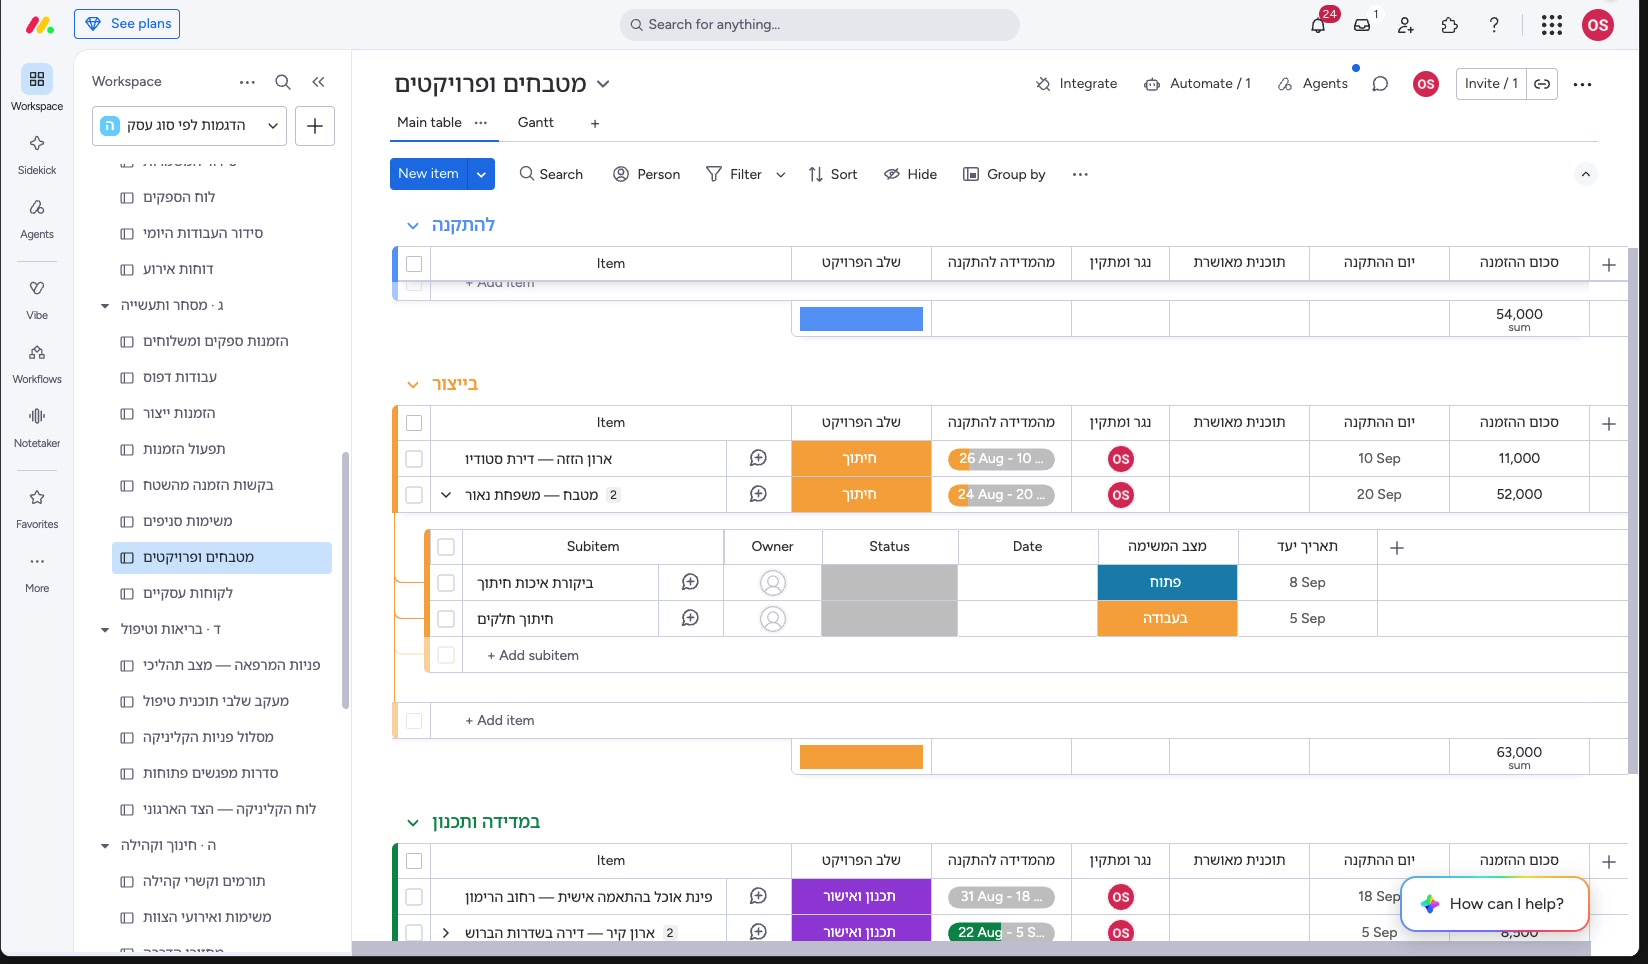Click the invite members person icon
This screenshot has width=1648, height=964.
pos(1406,25)
